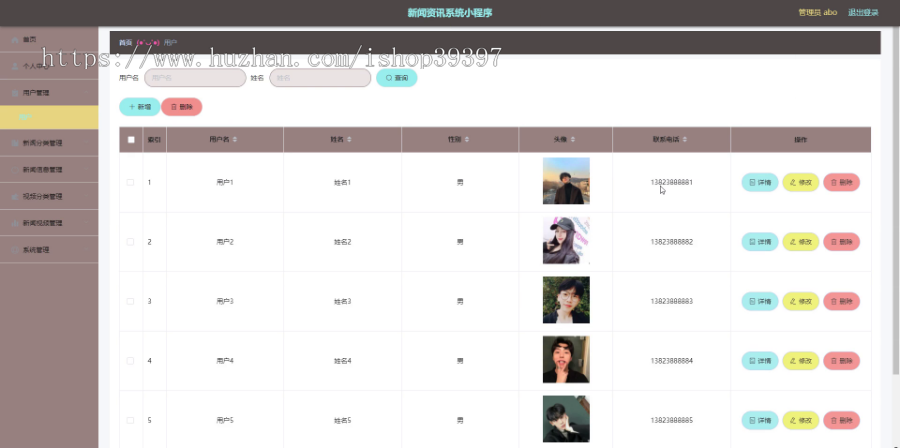The image size is (900, 448).
Task: Collapse the 用户管理 sidebar menu
Action: coord(49,92)
